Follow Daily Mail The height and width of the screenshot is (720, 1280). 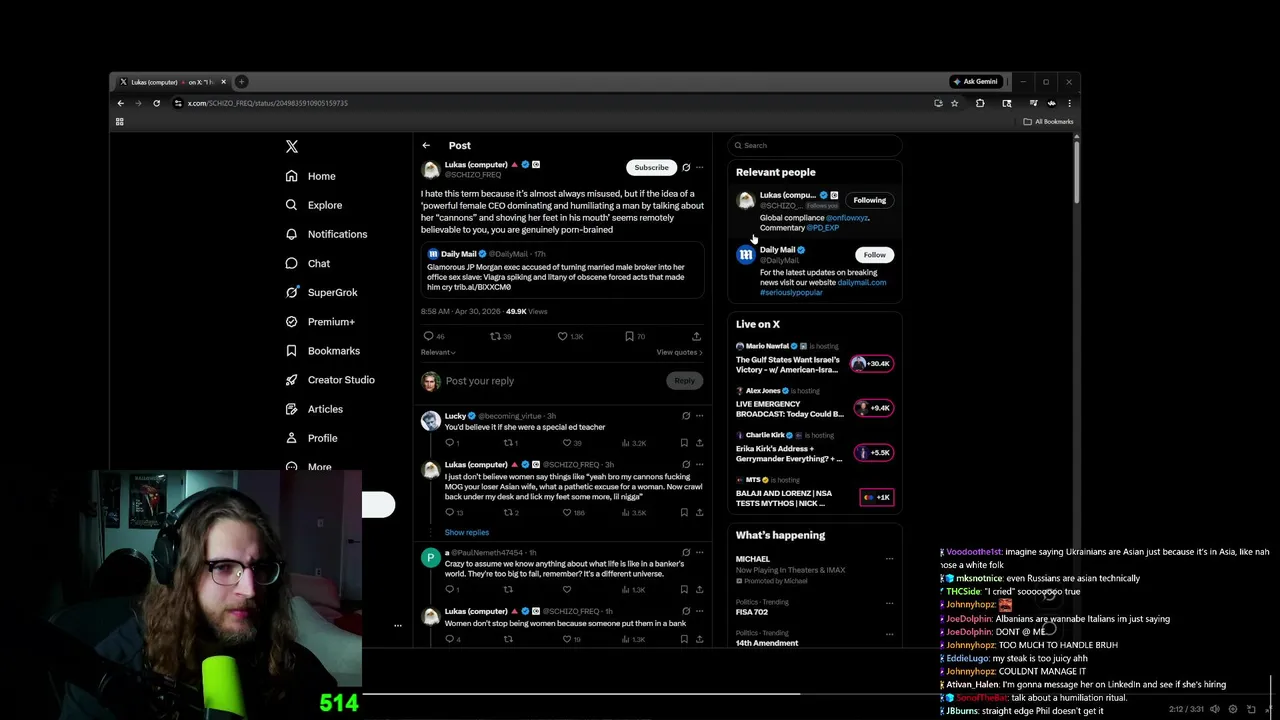click(875, 255)
